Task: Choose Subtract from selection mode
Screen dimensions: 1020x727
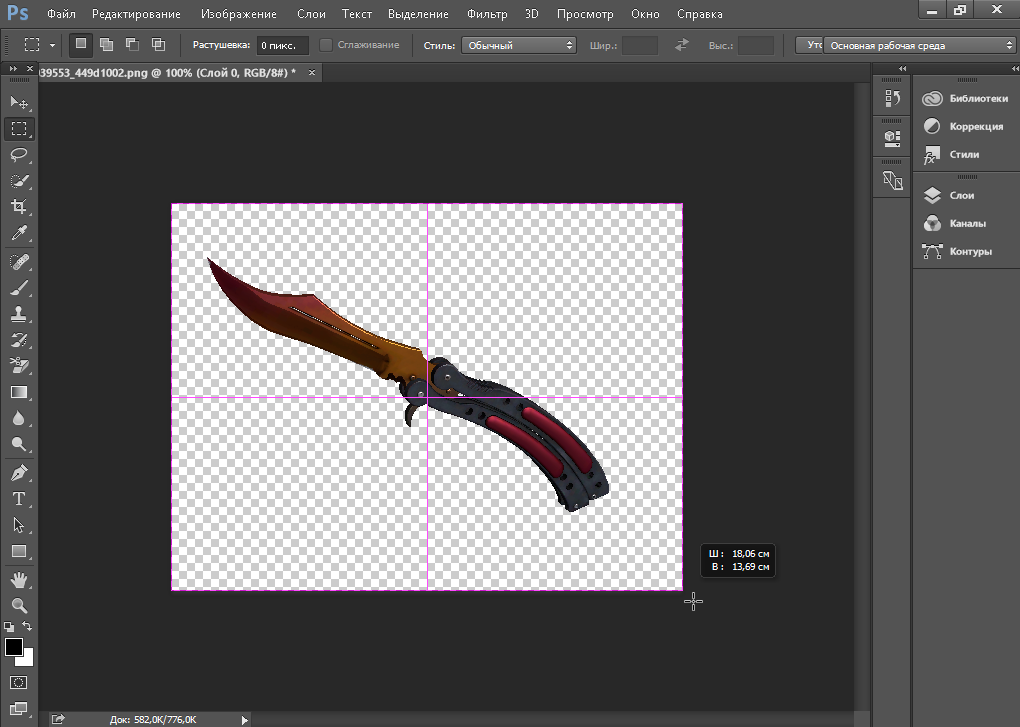Action: (132, 44)
